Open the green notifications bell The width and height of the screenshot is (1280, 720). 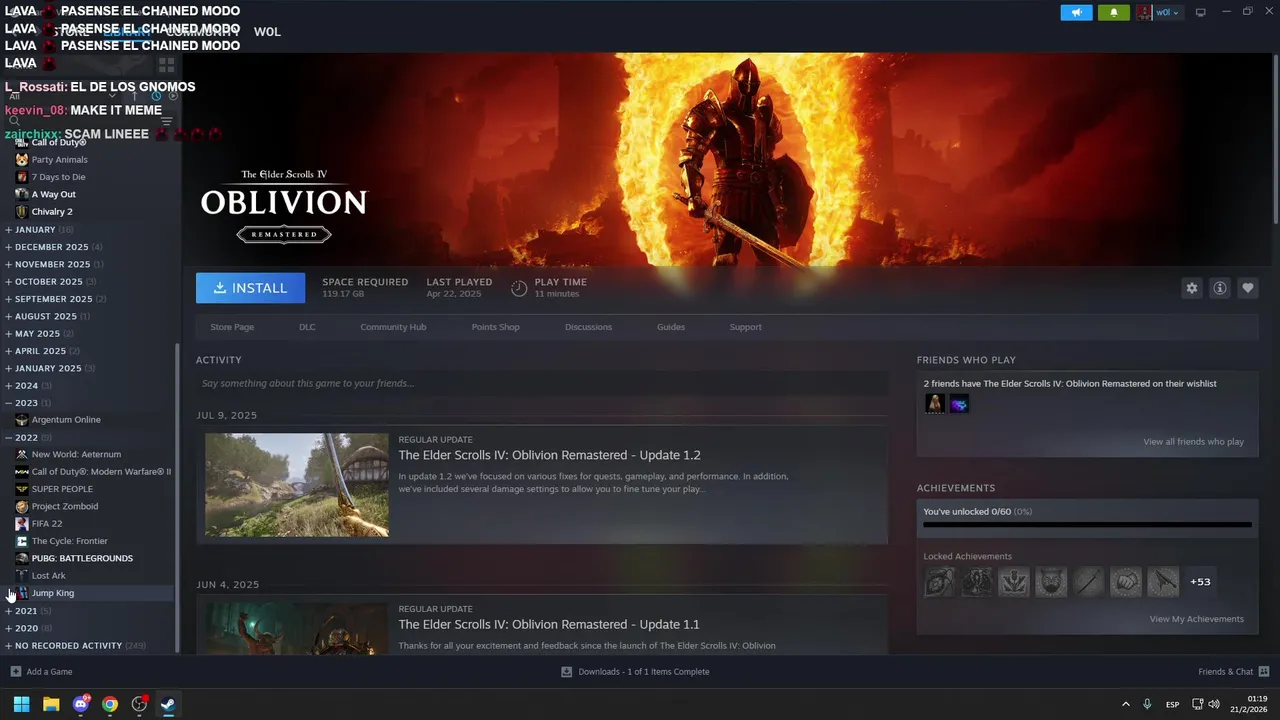click(x=1114, y=13)
